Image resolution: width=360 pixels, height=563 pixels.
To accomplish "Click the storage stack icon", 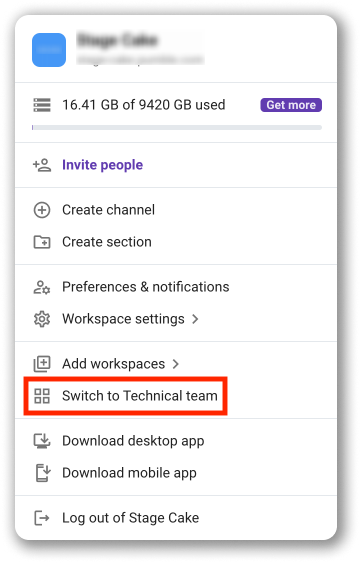I will pyautogui.click(x=42, y=105).
